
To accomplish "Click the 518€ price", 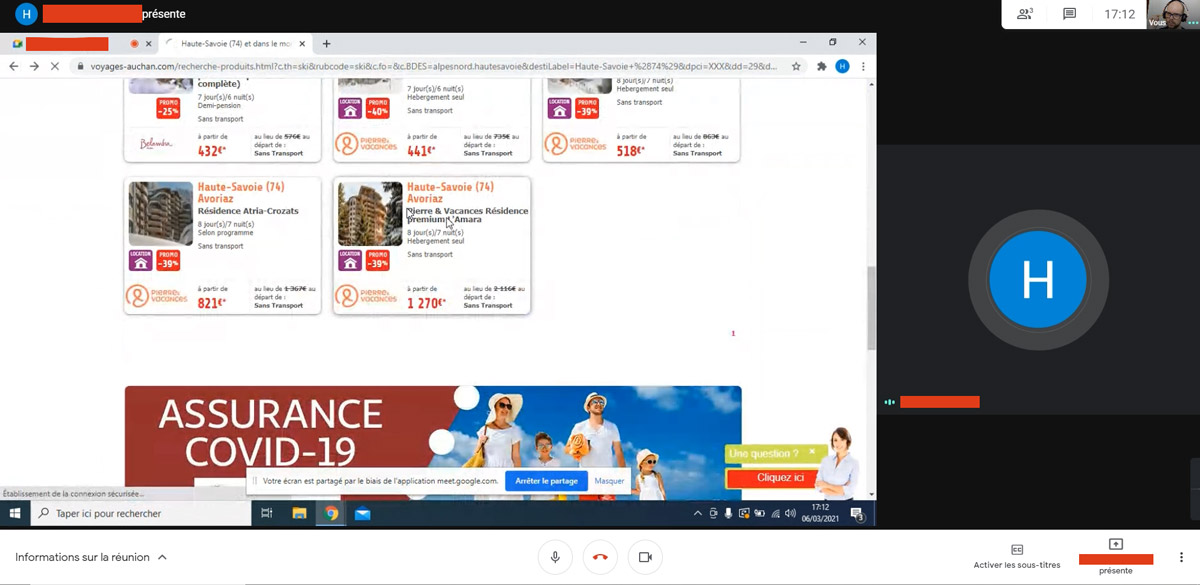I will coord(631,151).
